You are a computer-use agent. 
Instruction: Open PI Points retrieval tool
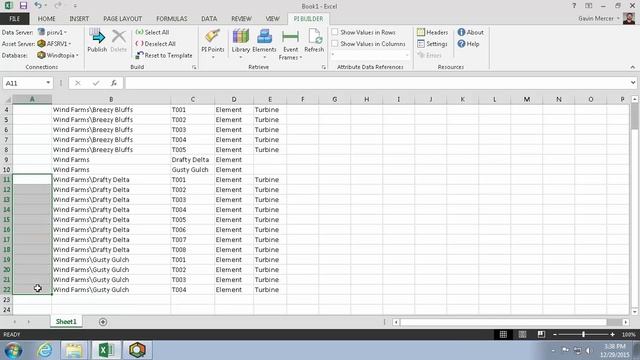(213, 44)
